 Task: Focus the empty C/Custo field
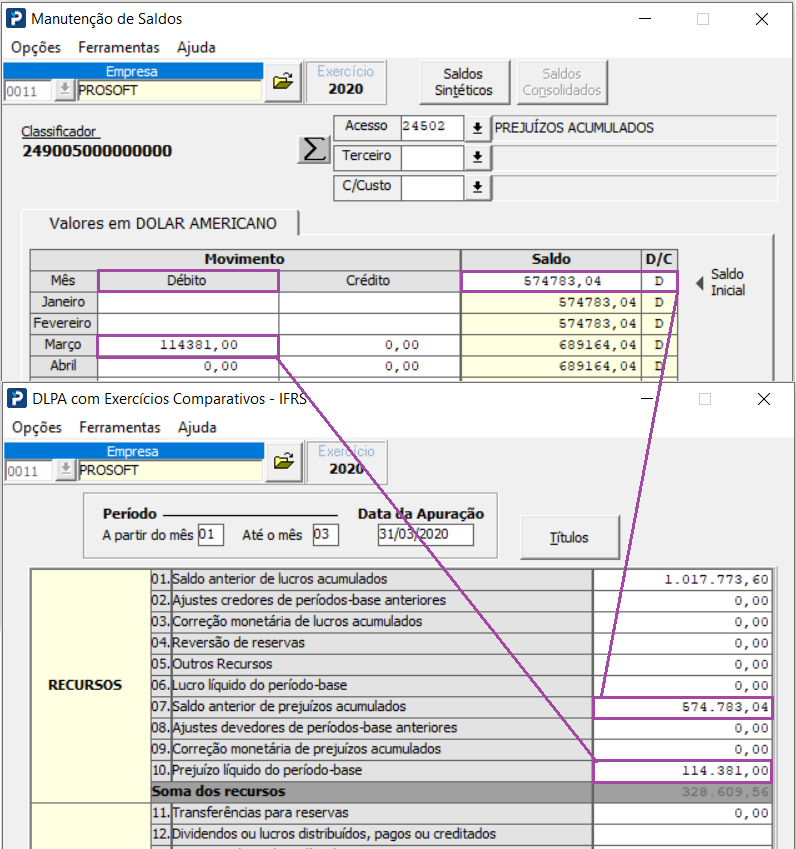pos(432,187)
